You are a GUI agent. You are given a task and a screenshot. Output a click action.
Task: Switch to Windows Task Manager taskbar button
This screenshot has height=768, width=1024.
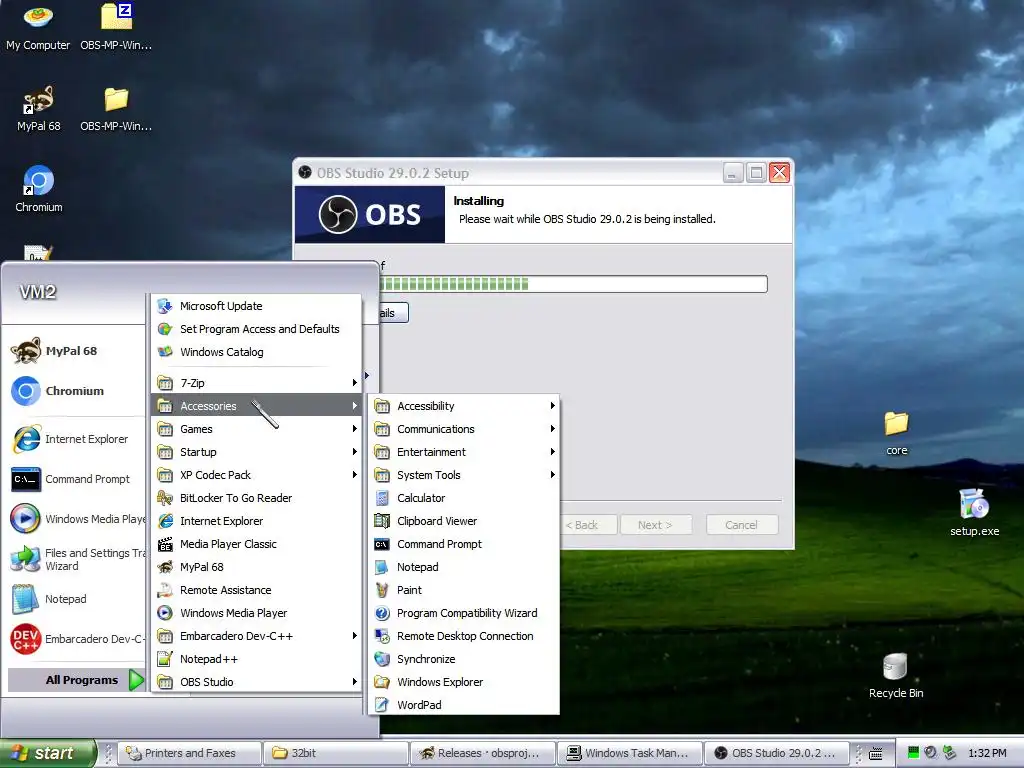point(630,753)
